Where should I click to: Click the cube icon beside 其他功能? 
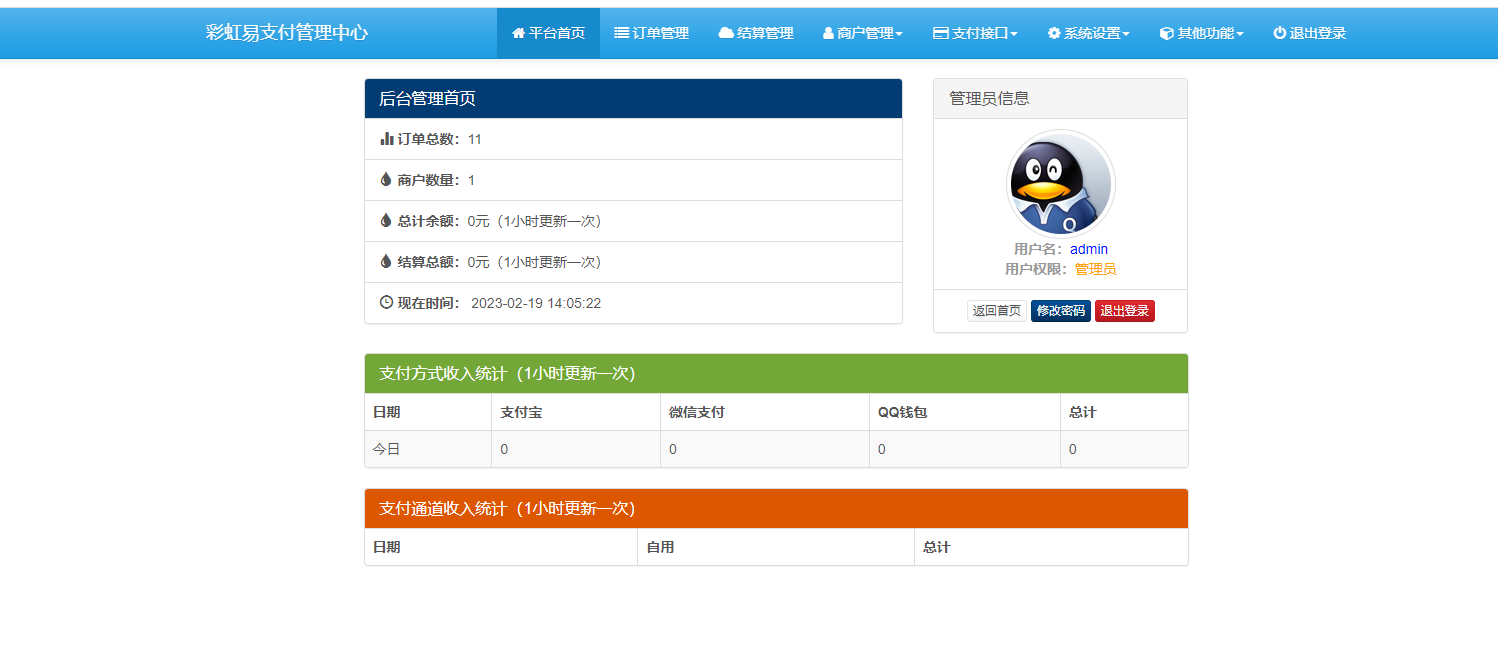point(1166,33)
